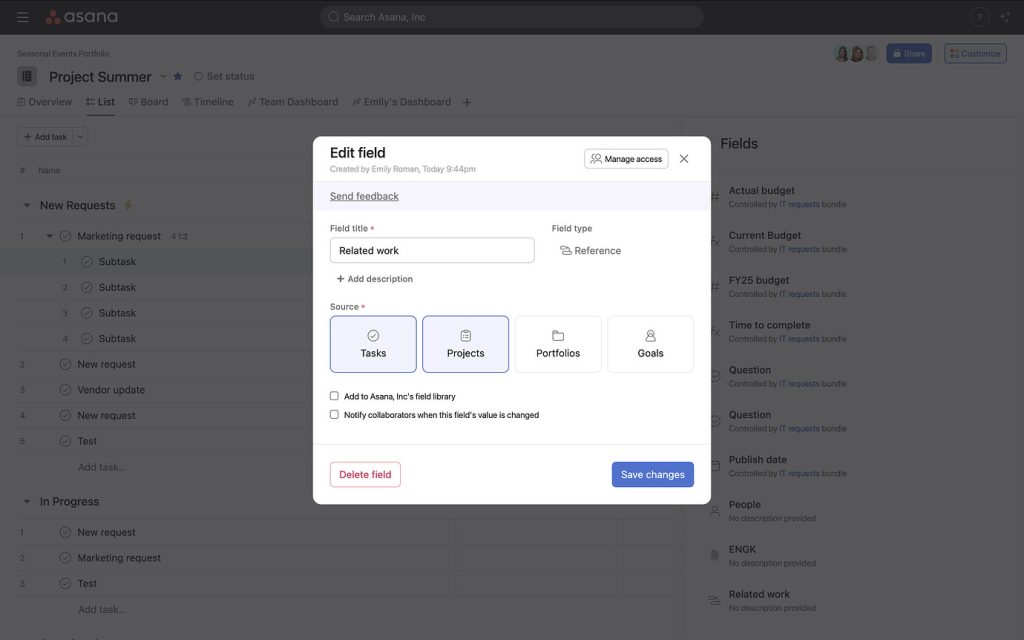Viewport: 1024px width, 640px height.
Task: Click the add tab plus icon
Action: coord(466,101)
